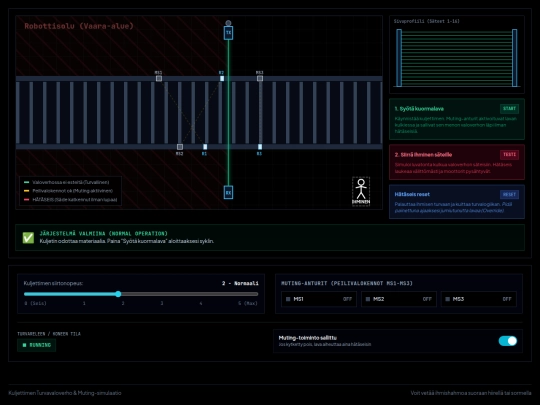Click the green legend marker for safe curtain
540x405 pixels.
(x=27, y=182)
